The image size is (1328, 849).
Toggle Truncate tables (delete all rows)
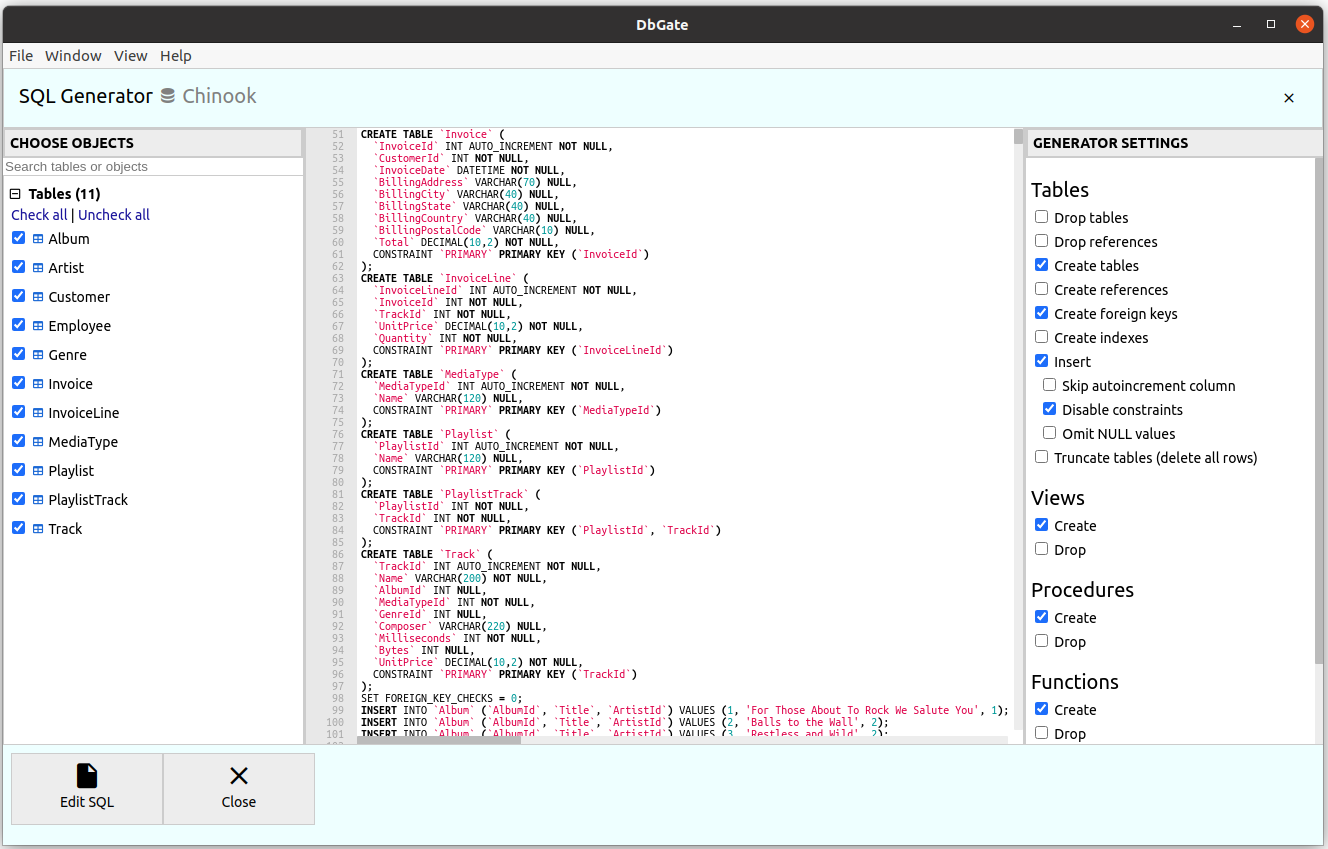point(1041,457)
